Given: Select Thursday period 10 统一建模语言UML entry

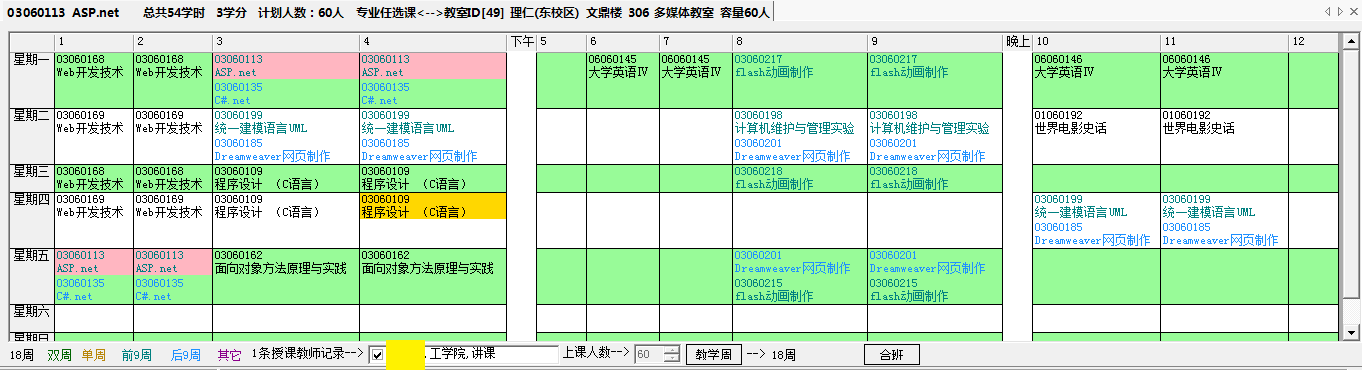Looking at the screenshot, I should [1096, 206].
